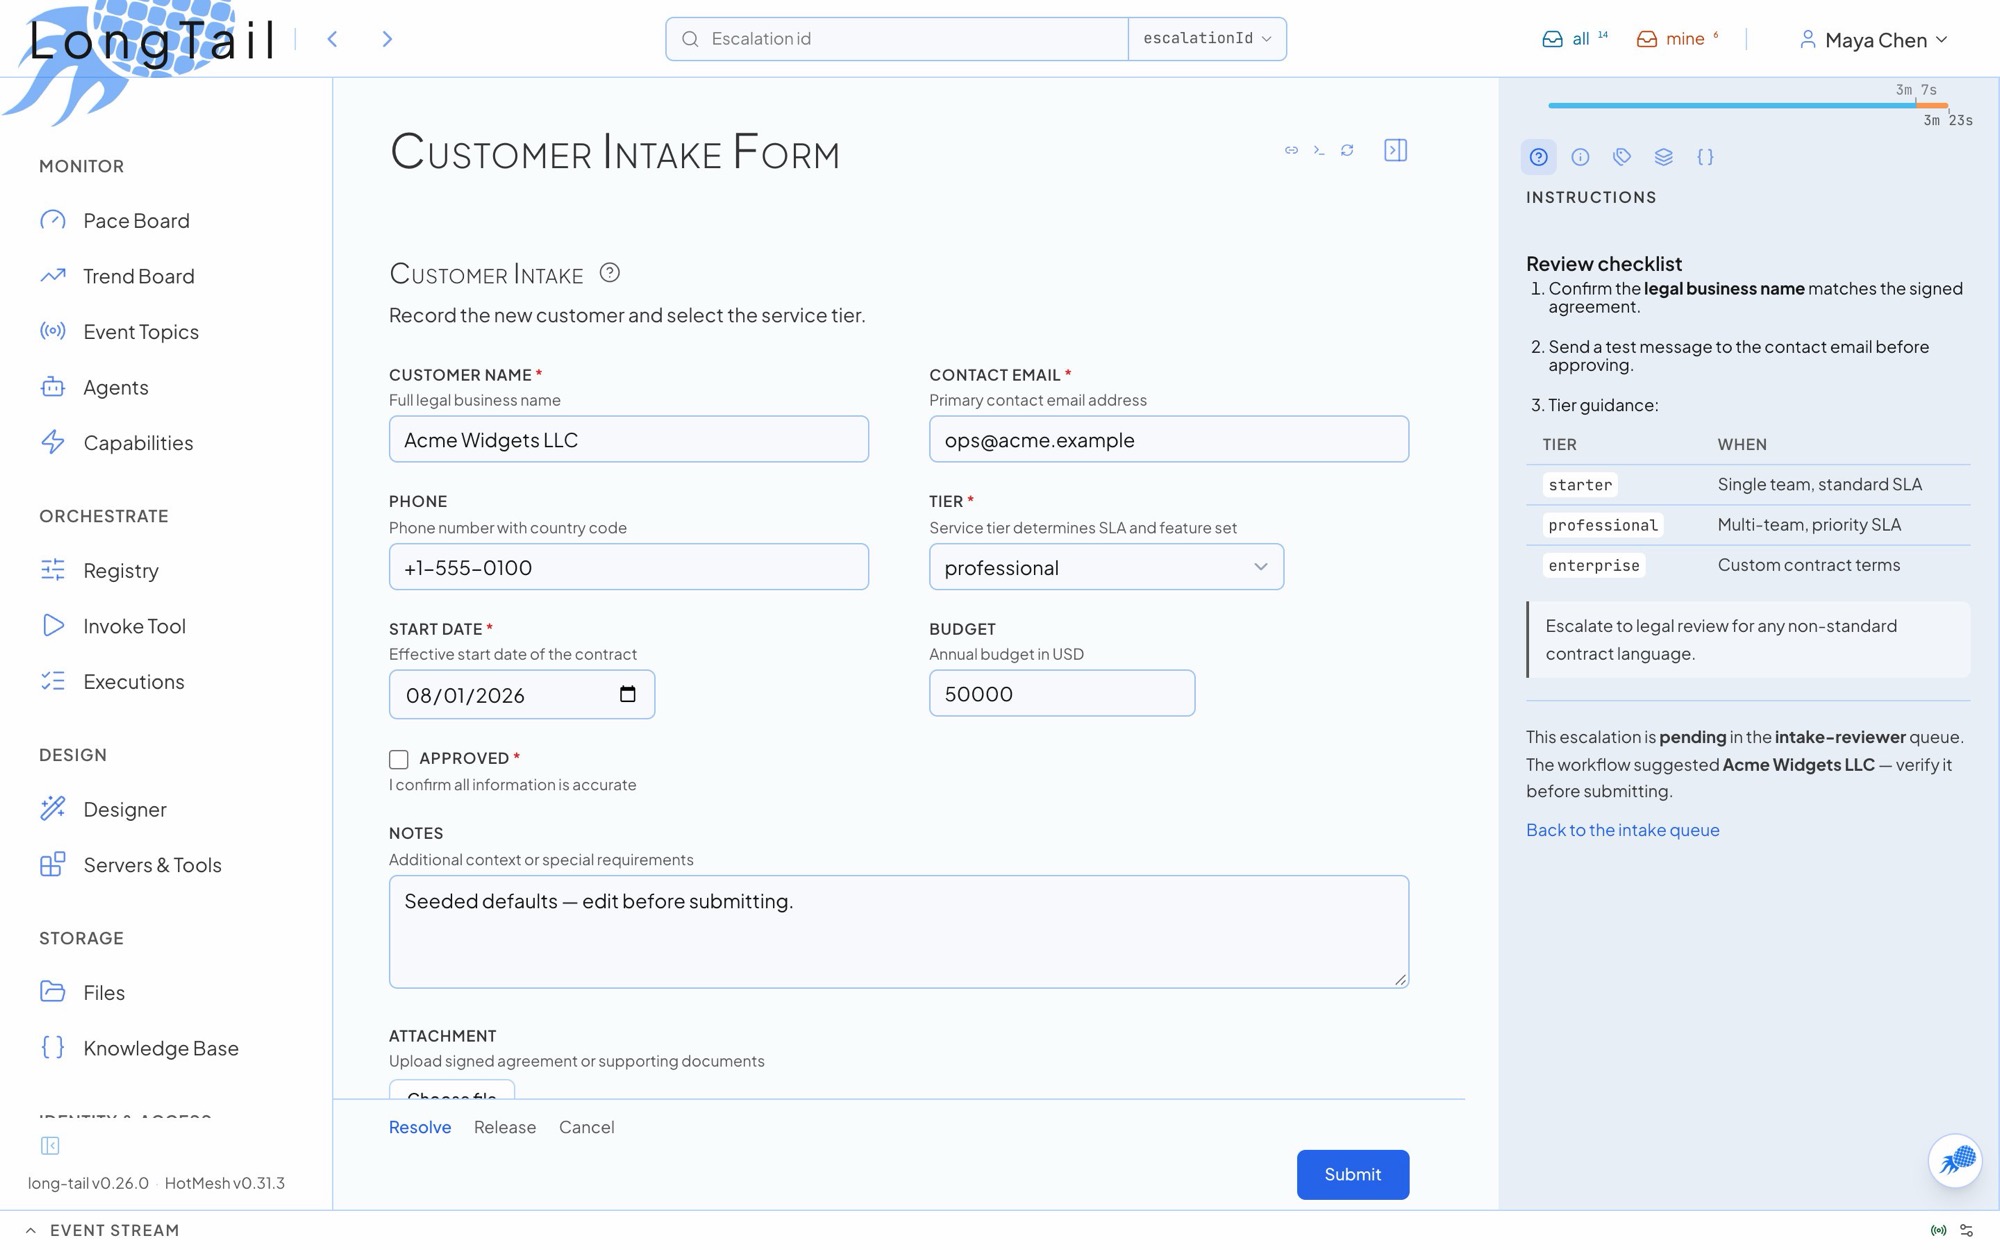Click the escalation timer progress bar

(x=1747, y=105)
